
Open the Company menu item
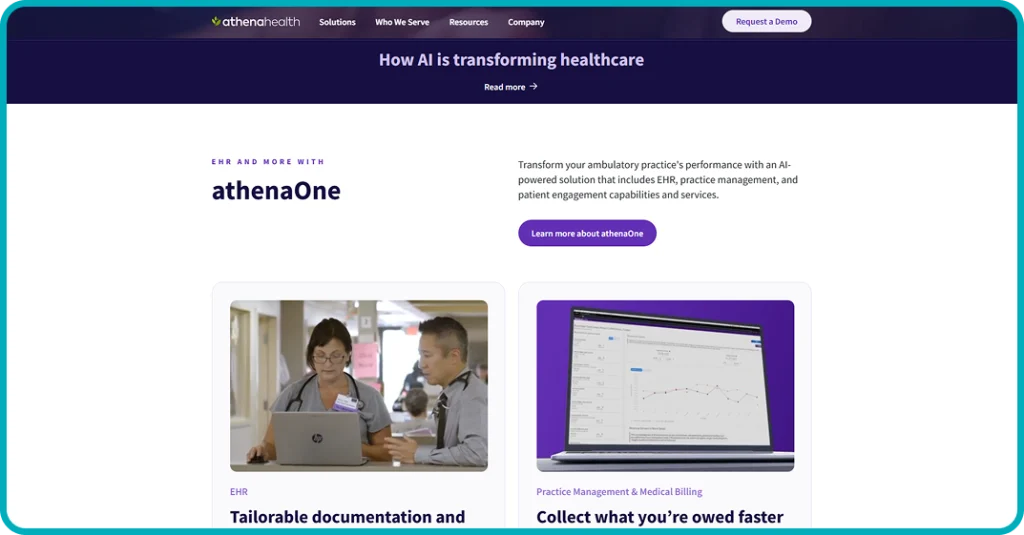click(526, 22)
